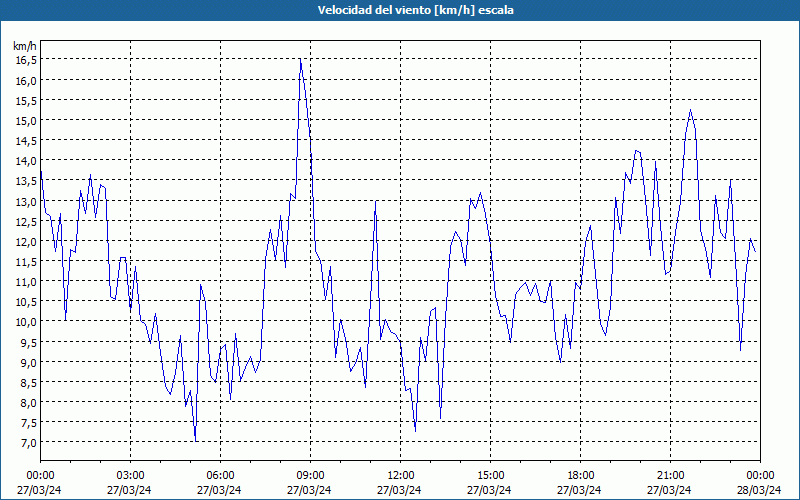
Task: Select the 11,5 tick label
Action: (x=26, y=262)
